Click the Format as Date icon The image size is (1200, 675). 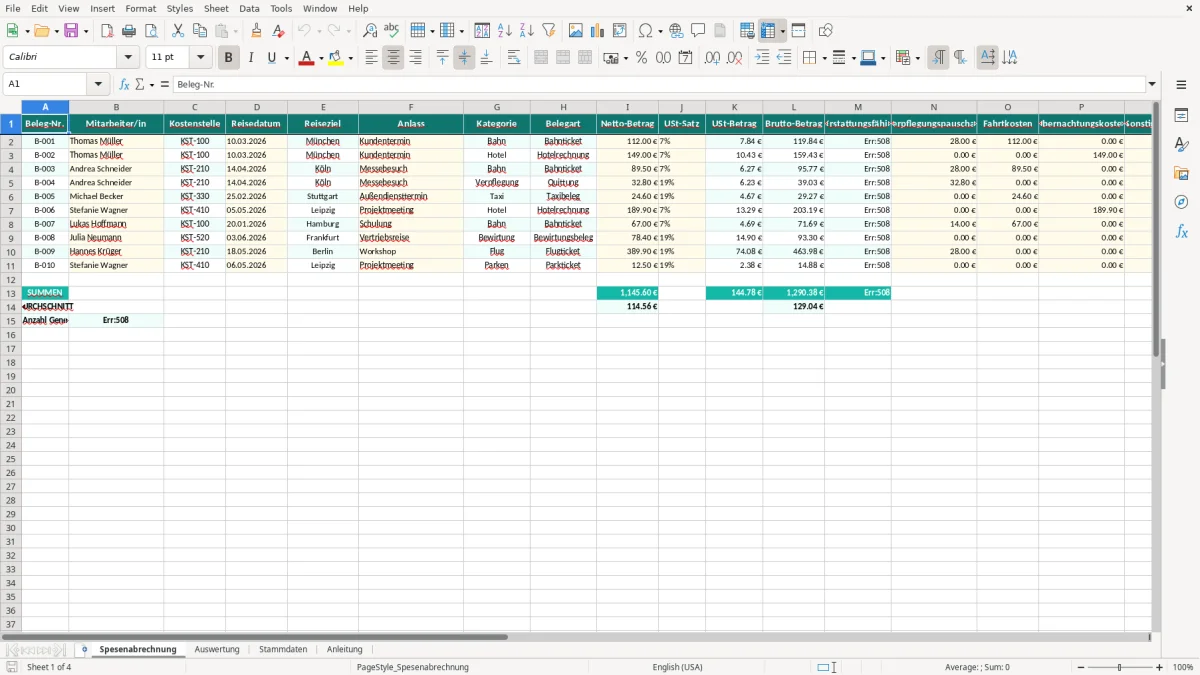685,58
